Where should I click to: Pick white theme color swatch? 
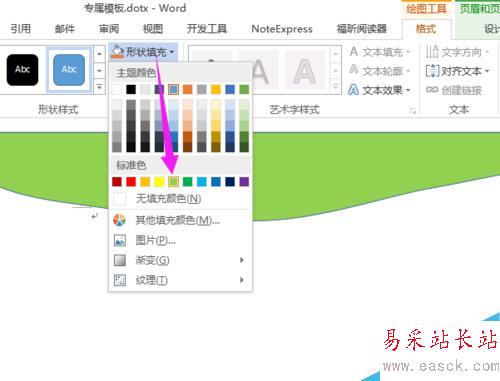[x=117, y=89]
